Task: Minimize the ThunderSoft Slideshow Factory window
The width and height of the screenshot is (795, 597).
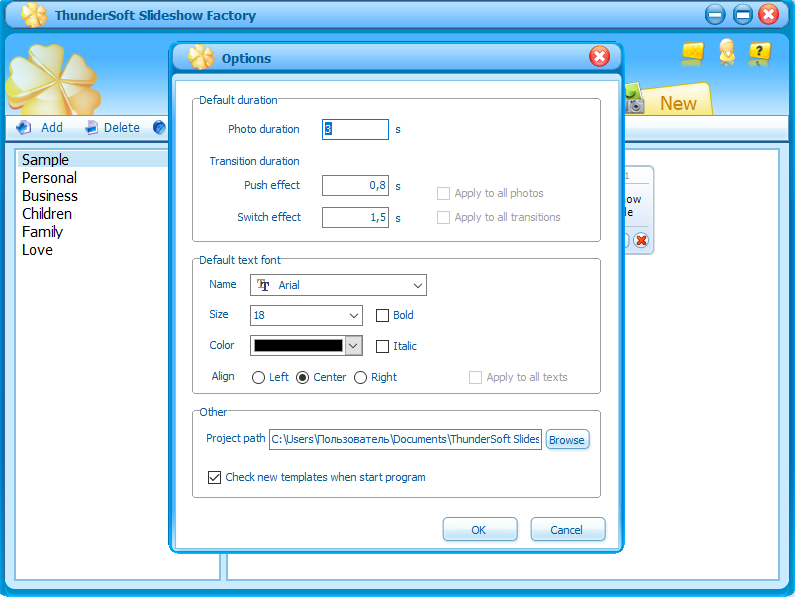Action: coord(715,14)
